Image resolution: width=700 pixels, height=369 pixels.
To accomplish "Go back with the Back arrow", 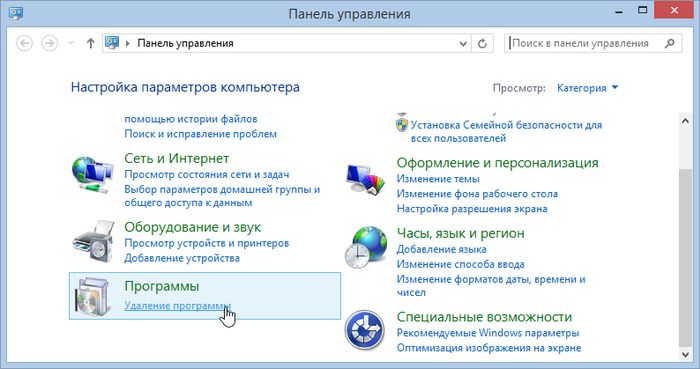I will [24, 43].
